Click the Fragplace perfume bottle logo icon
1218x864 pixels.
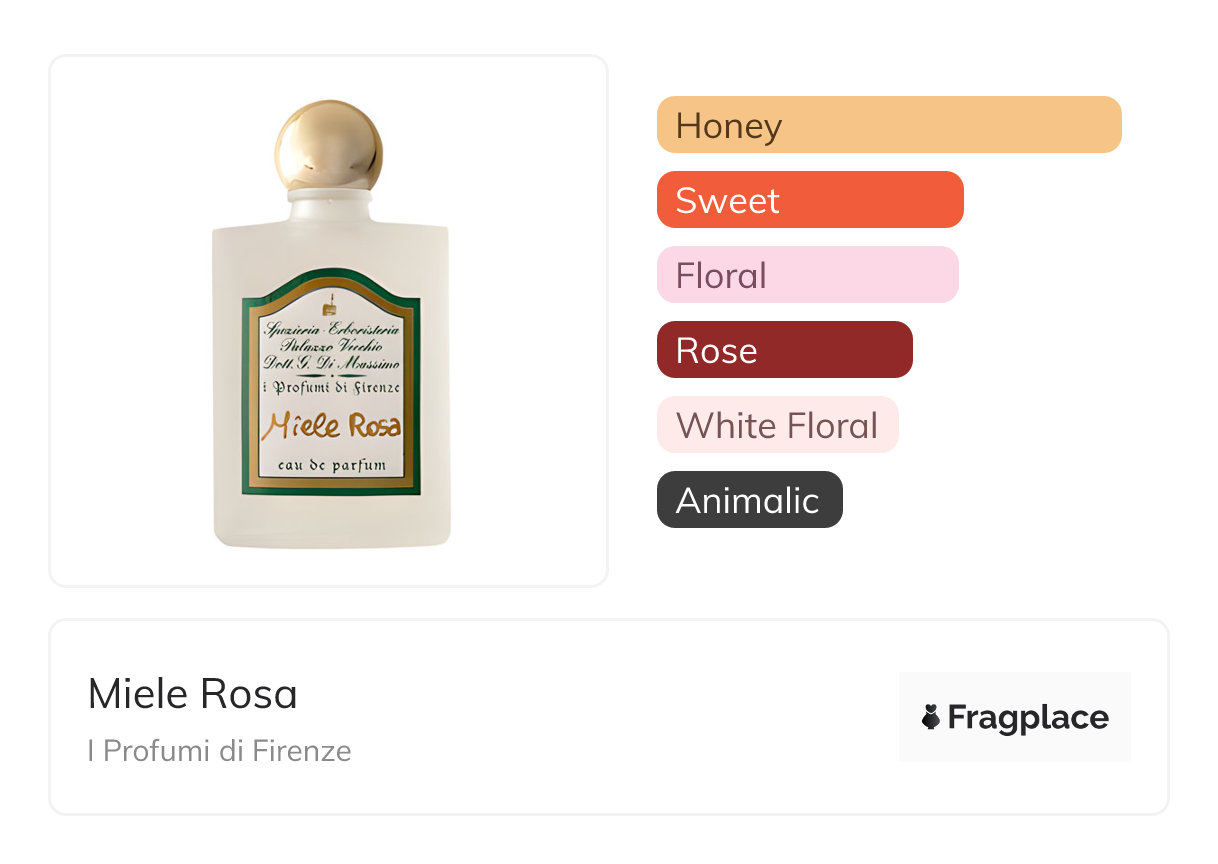pyautogui.click(x=931, y=717)
